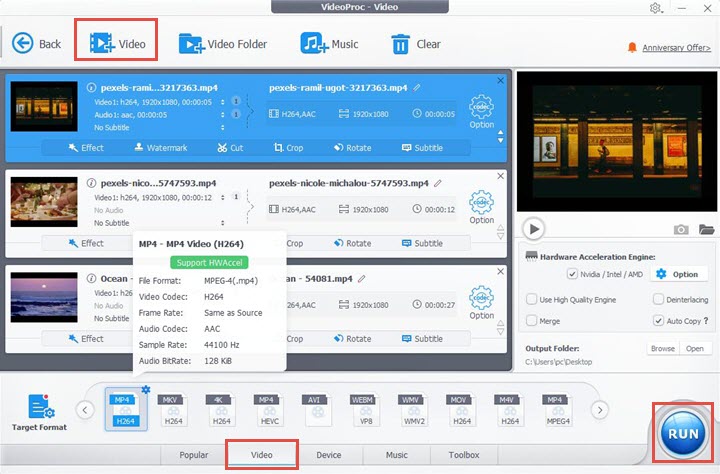Open hardware acceleration Option
This screenshot has width=720, height=474.
click(x=678, y=274)
